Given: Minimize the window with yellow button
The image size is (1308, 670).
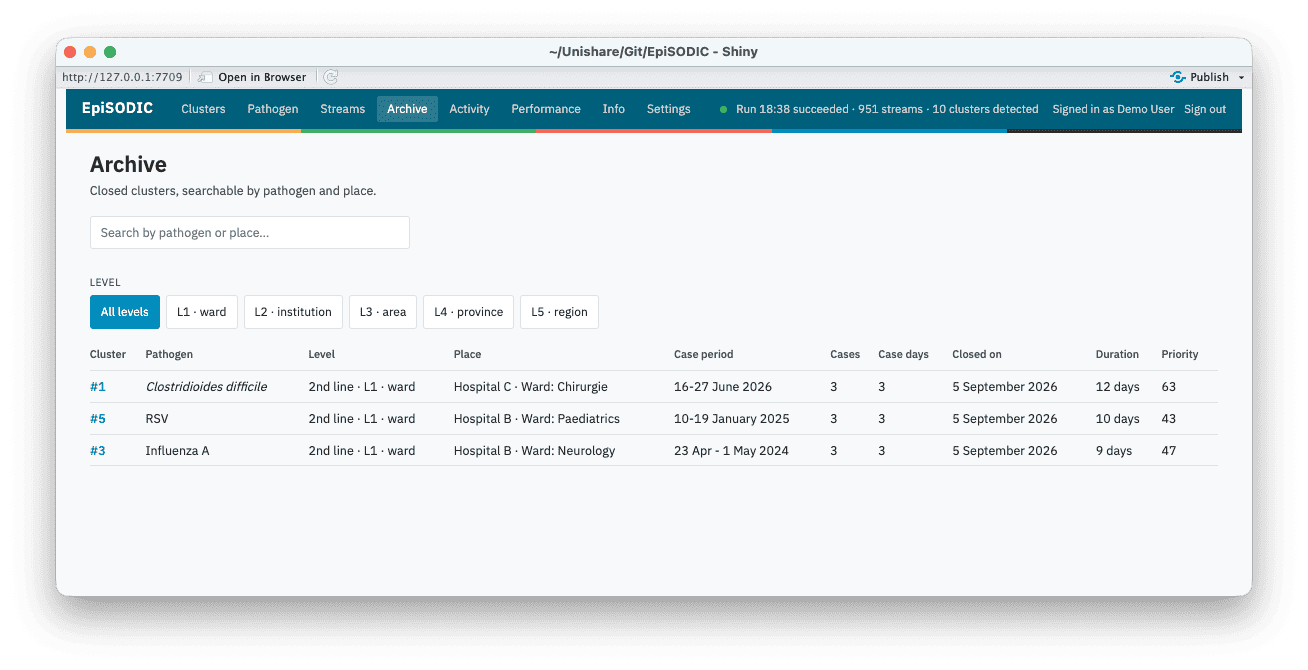Looking at the screenshot, I should click(90, 52).
